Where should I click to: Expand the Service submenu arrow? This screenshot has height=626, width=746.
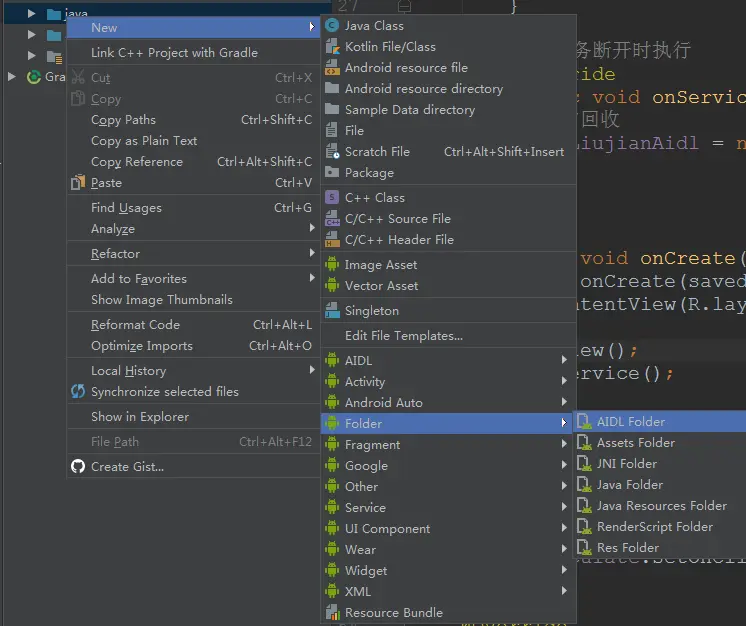coord(564,507)
